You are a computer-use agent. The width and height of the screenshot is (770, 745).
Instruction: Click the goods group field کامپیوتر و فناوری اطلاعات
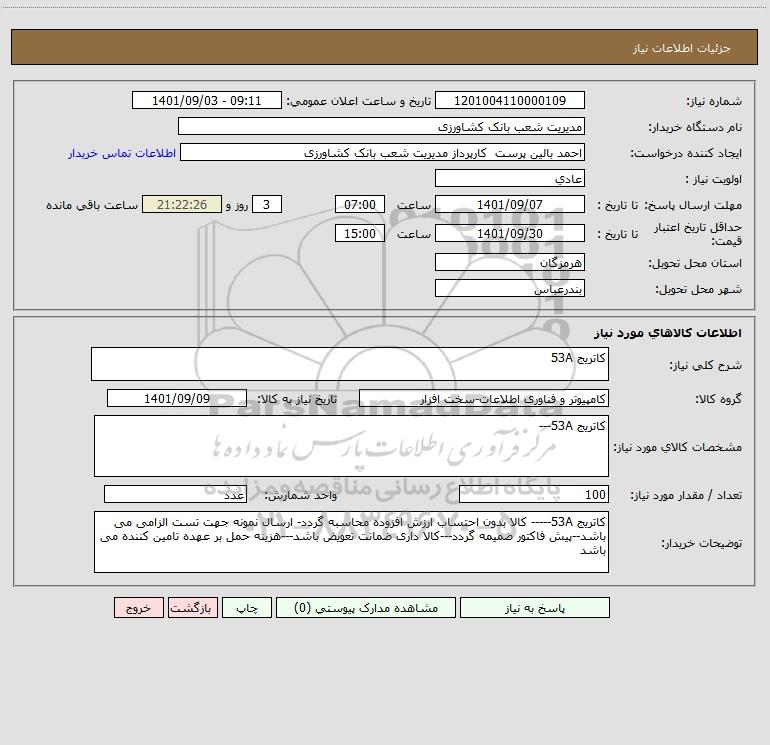(x=484, y=398)
